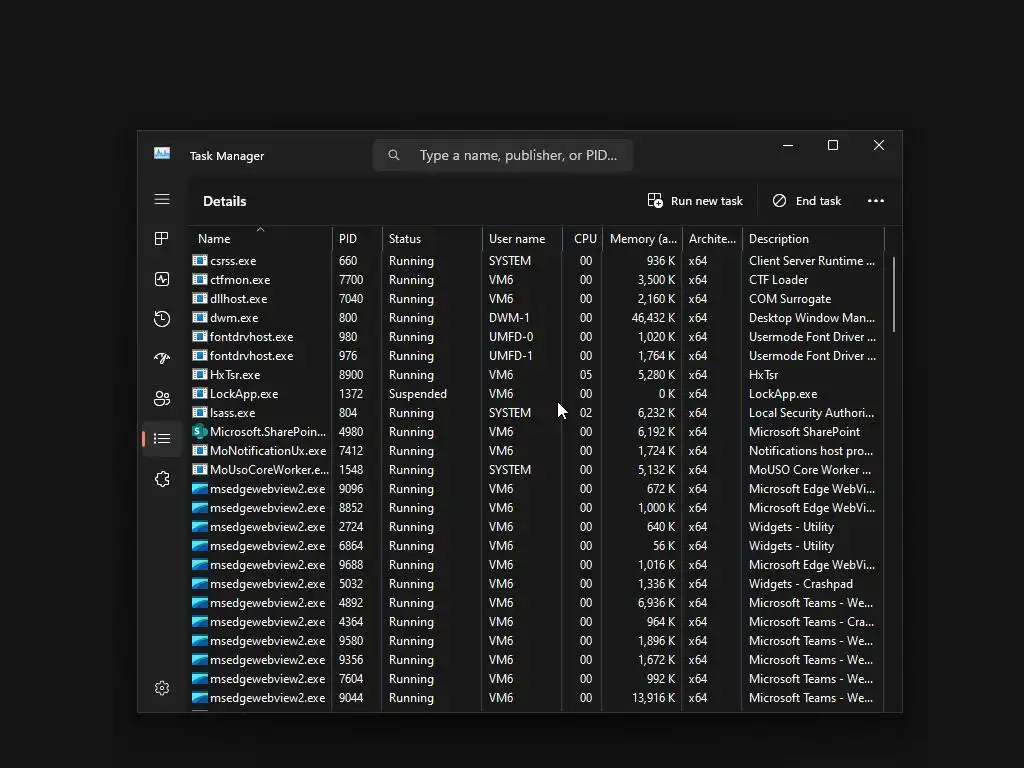The image size is (1024, 768).
Task: Click the dllhost.exe process icon
Action: (200, 298)
